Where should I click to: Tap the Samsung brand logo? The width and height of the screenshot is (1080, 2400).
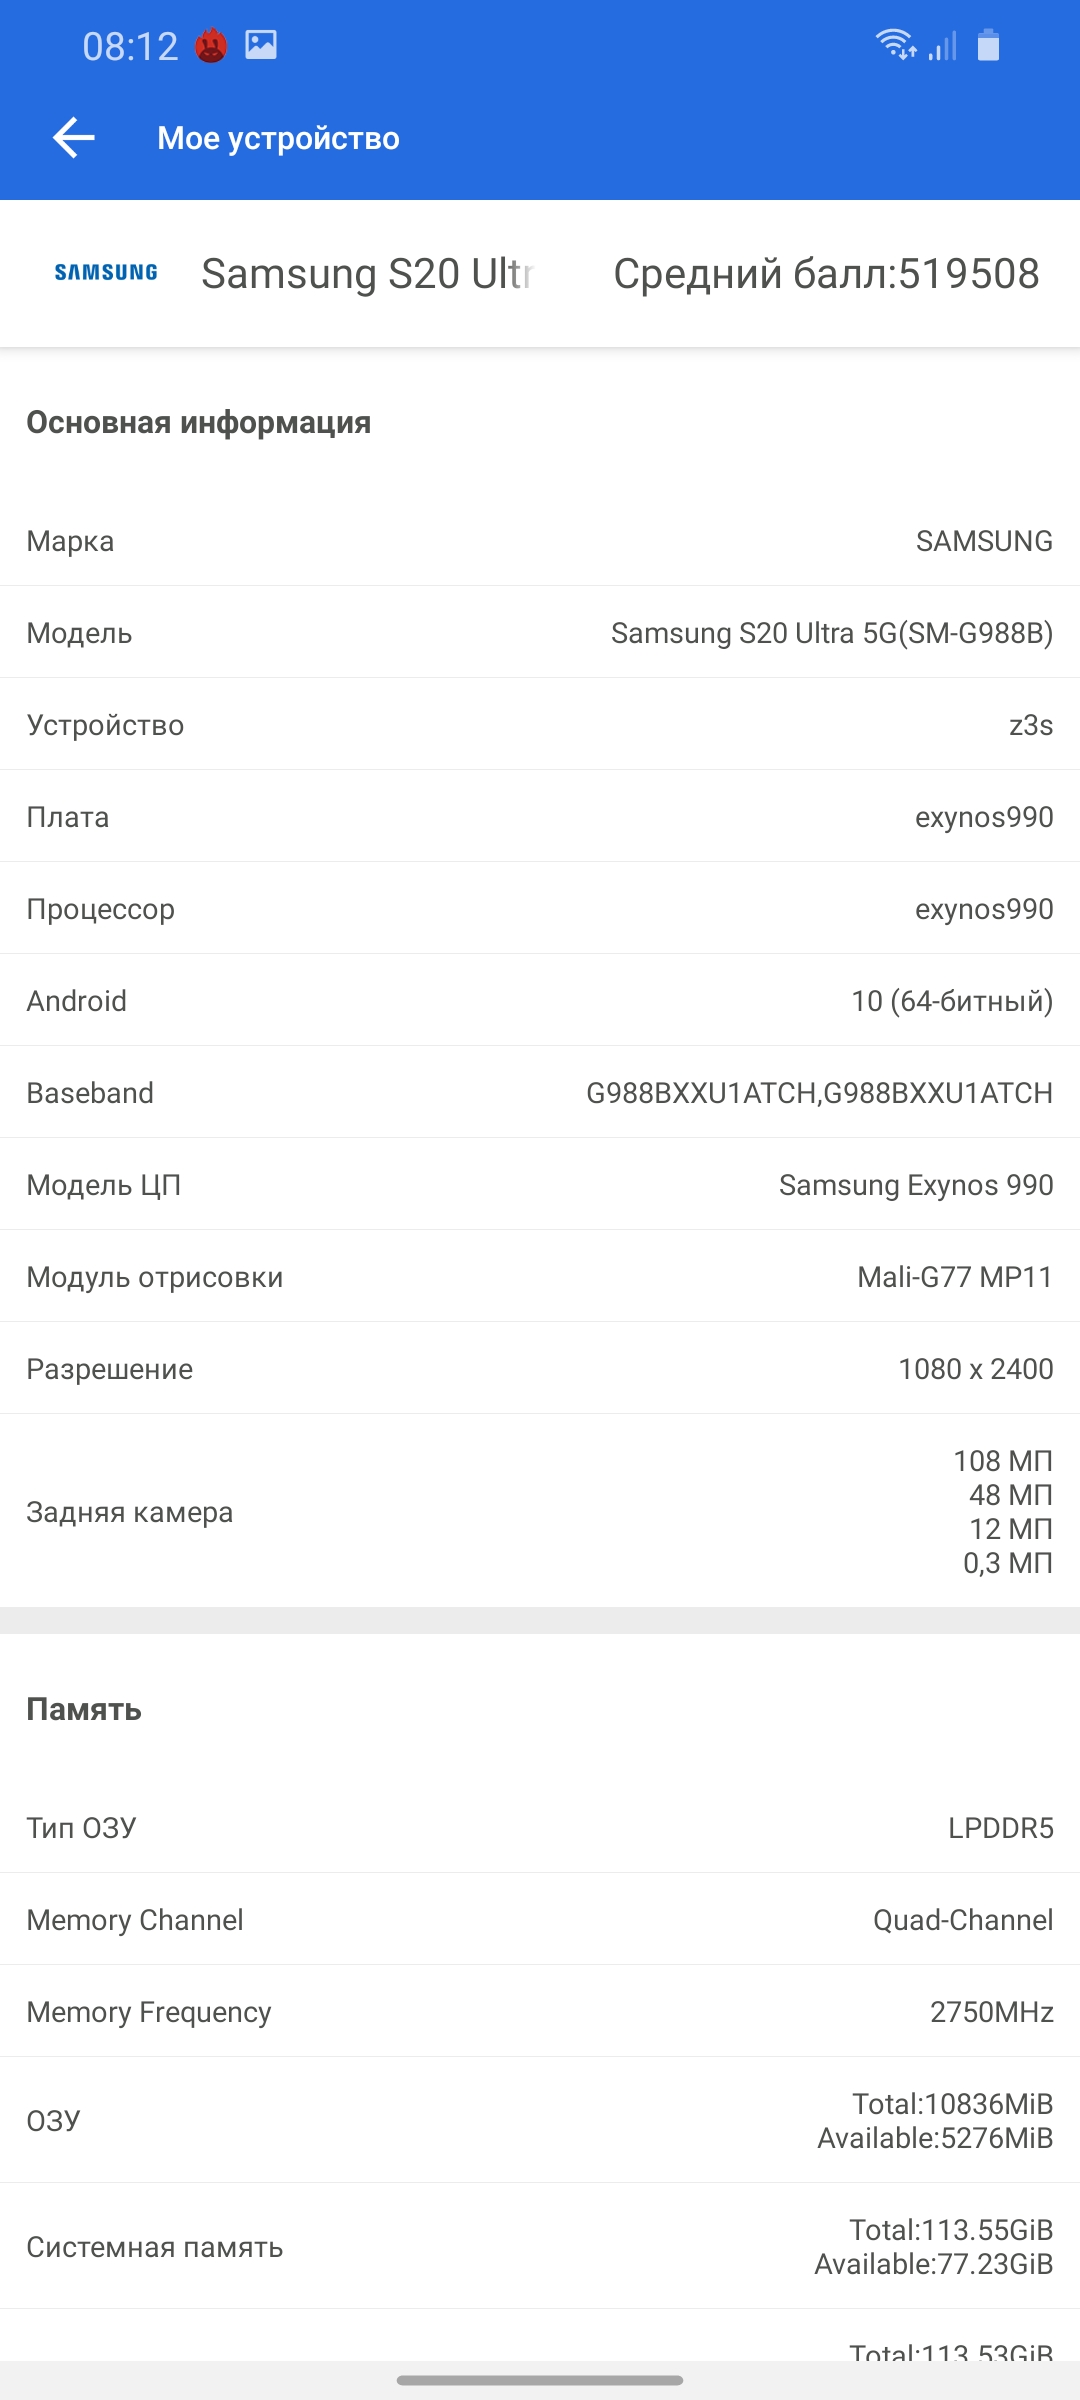click(106, 273)
